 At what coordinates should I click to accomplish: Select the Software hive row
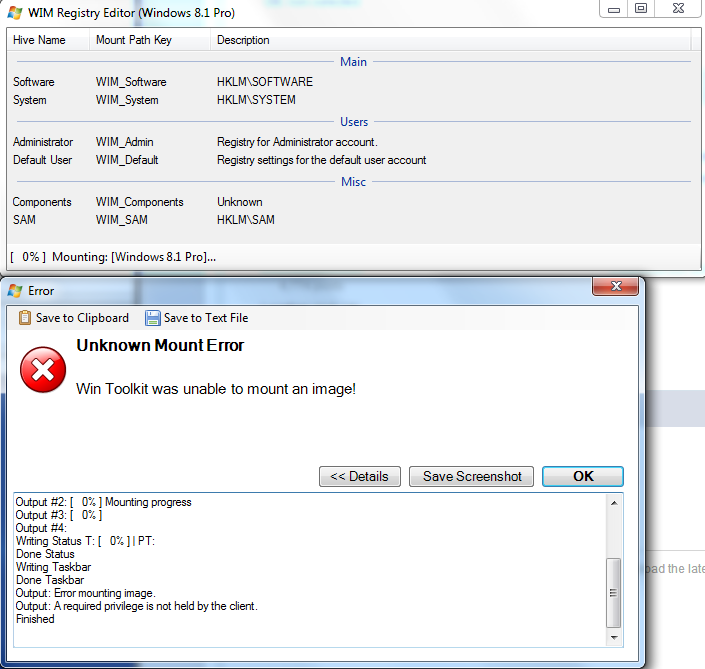tap(353, 82)
